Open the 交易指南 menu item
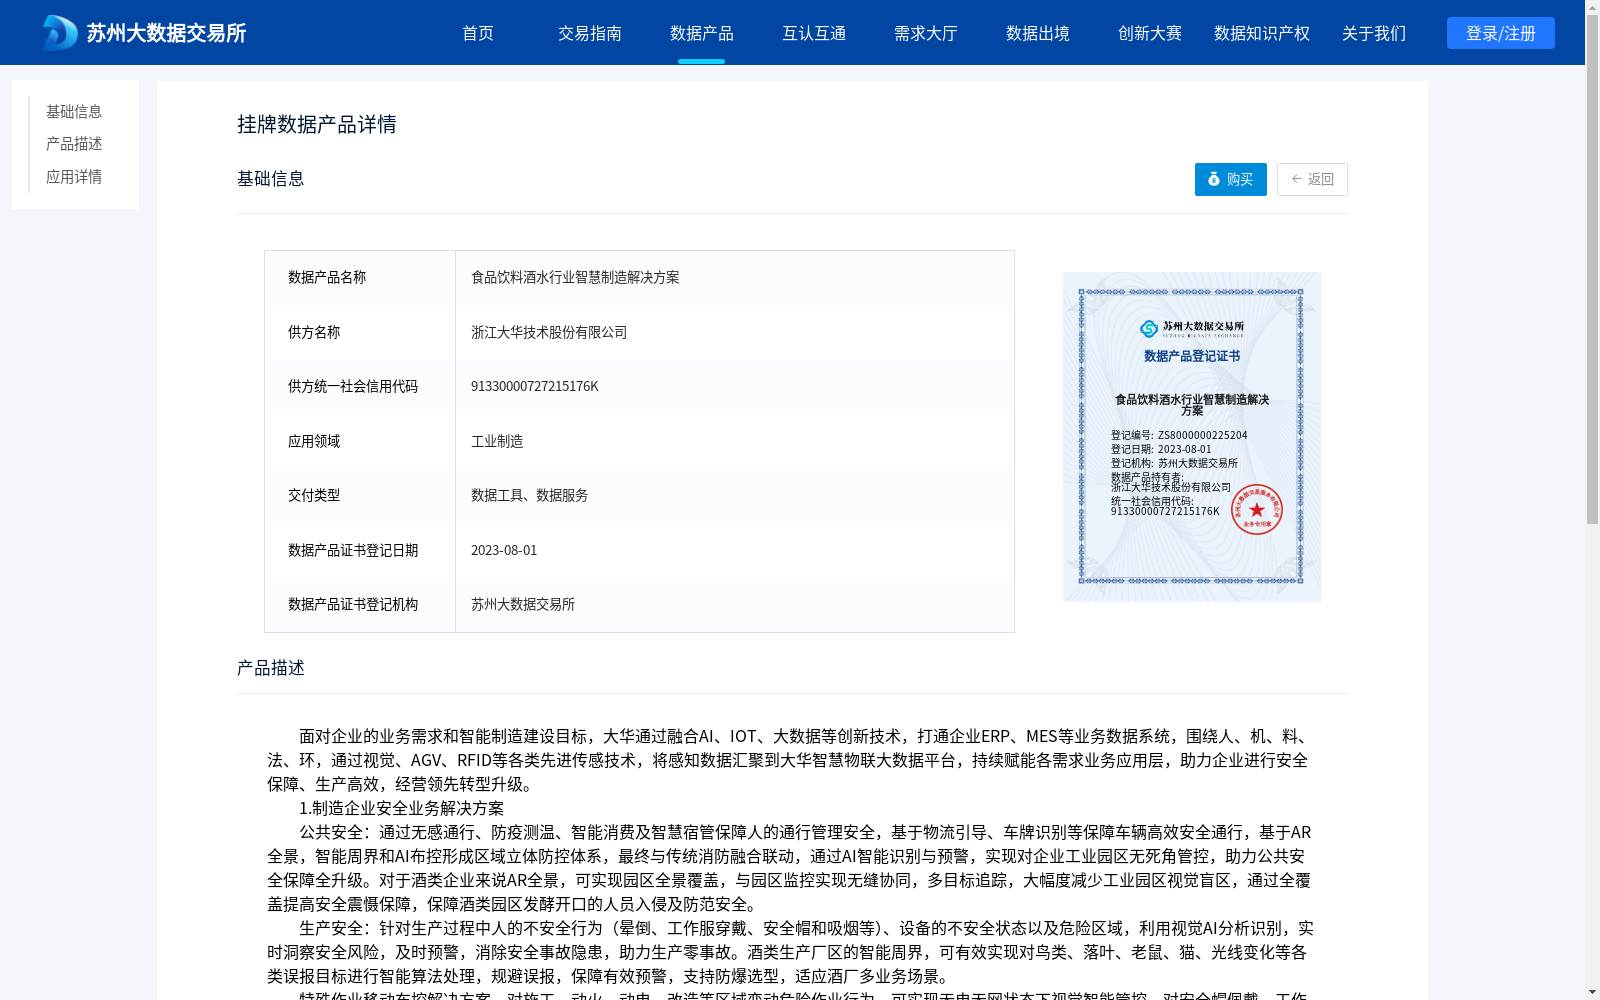The image size is (1600, 1000). coord(590,33)
